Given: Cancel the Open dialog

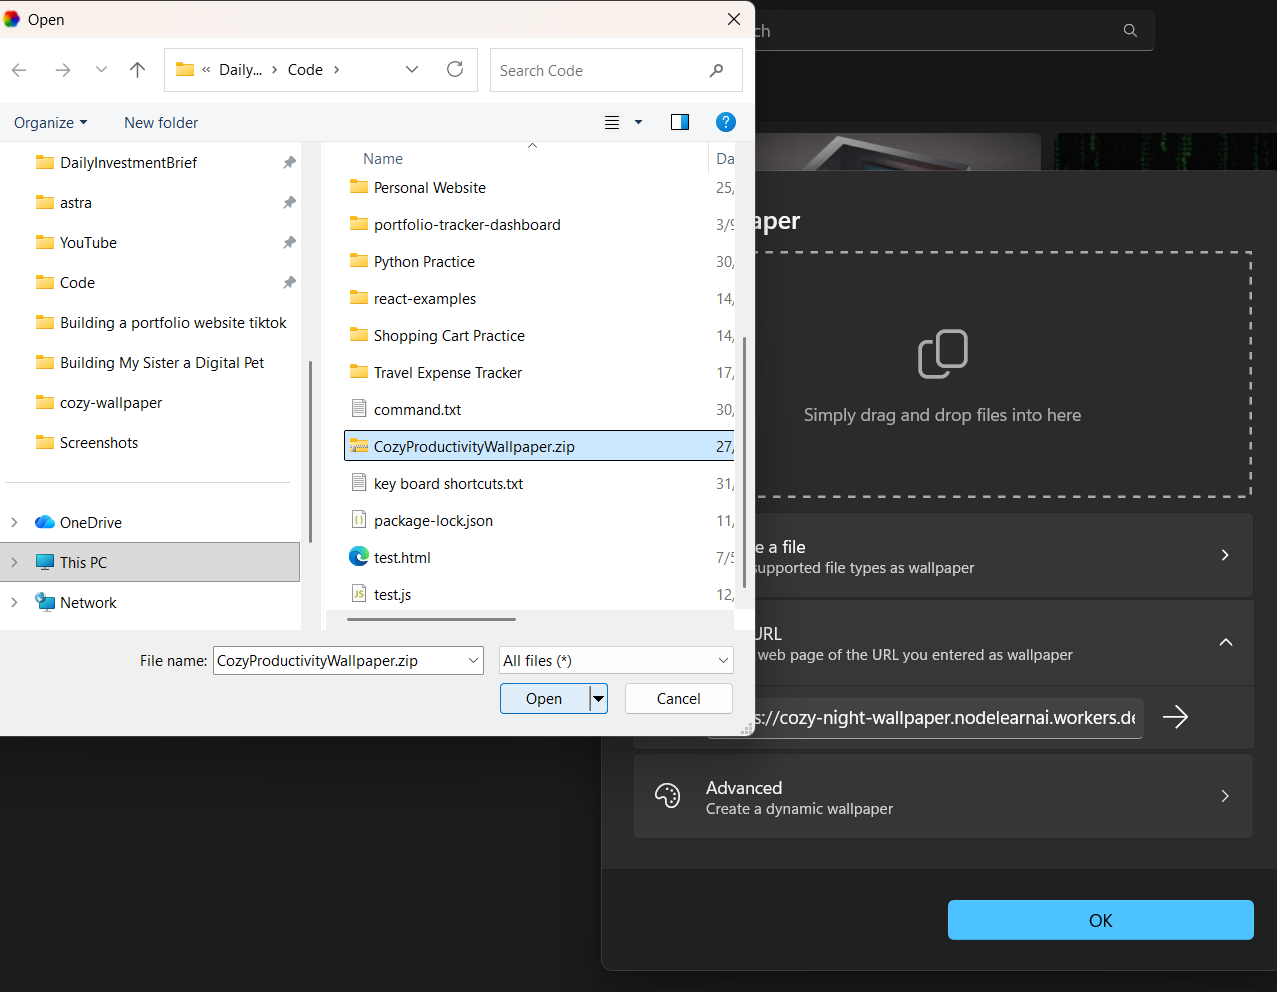Looking at the screenshot, I should click(x=678, y=699).
